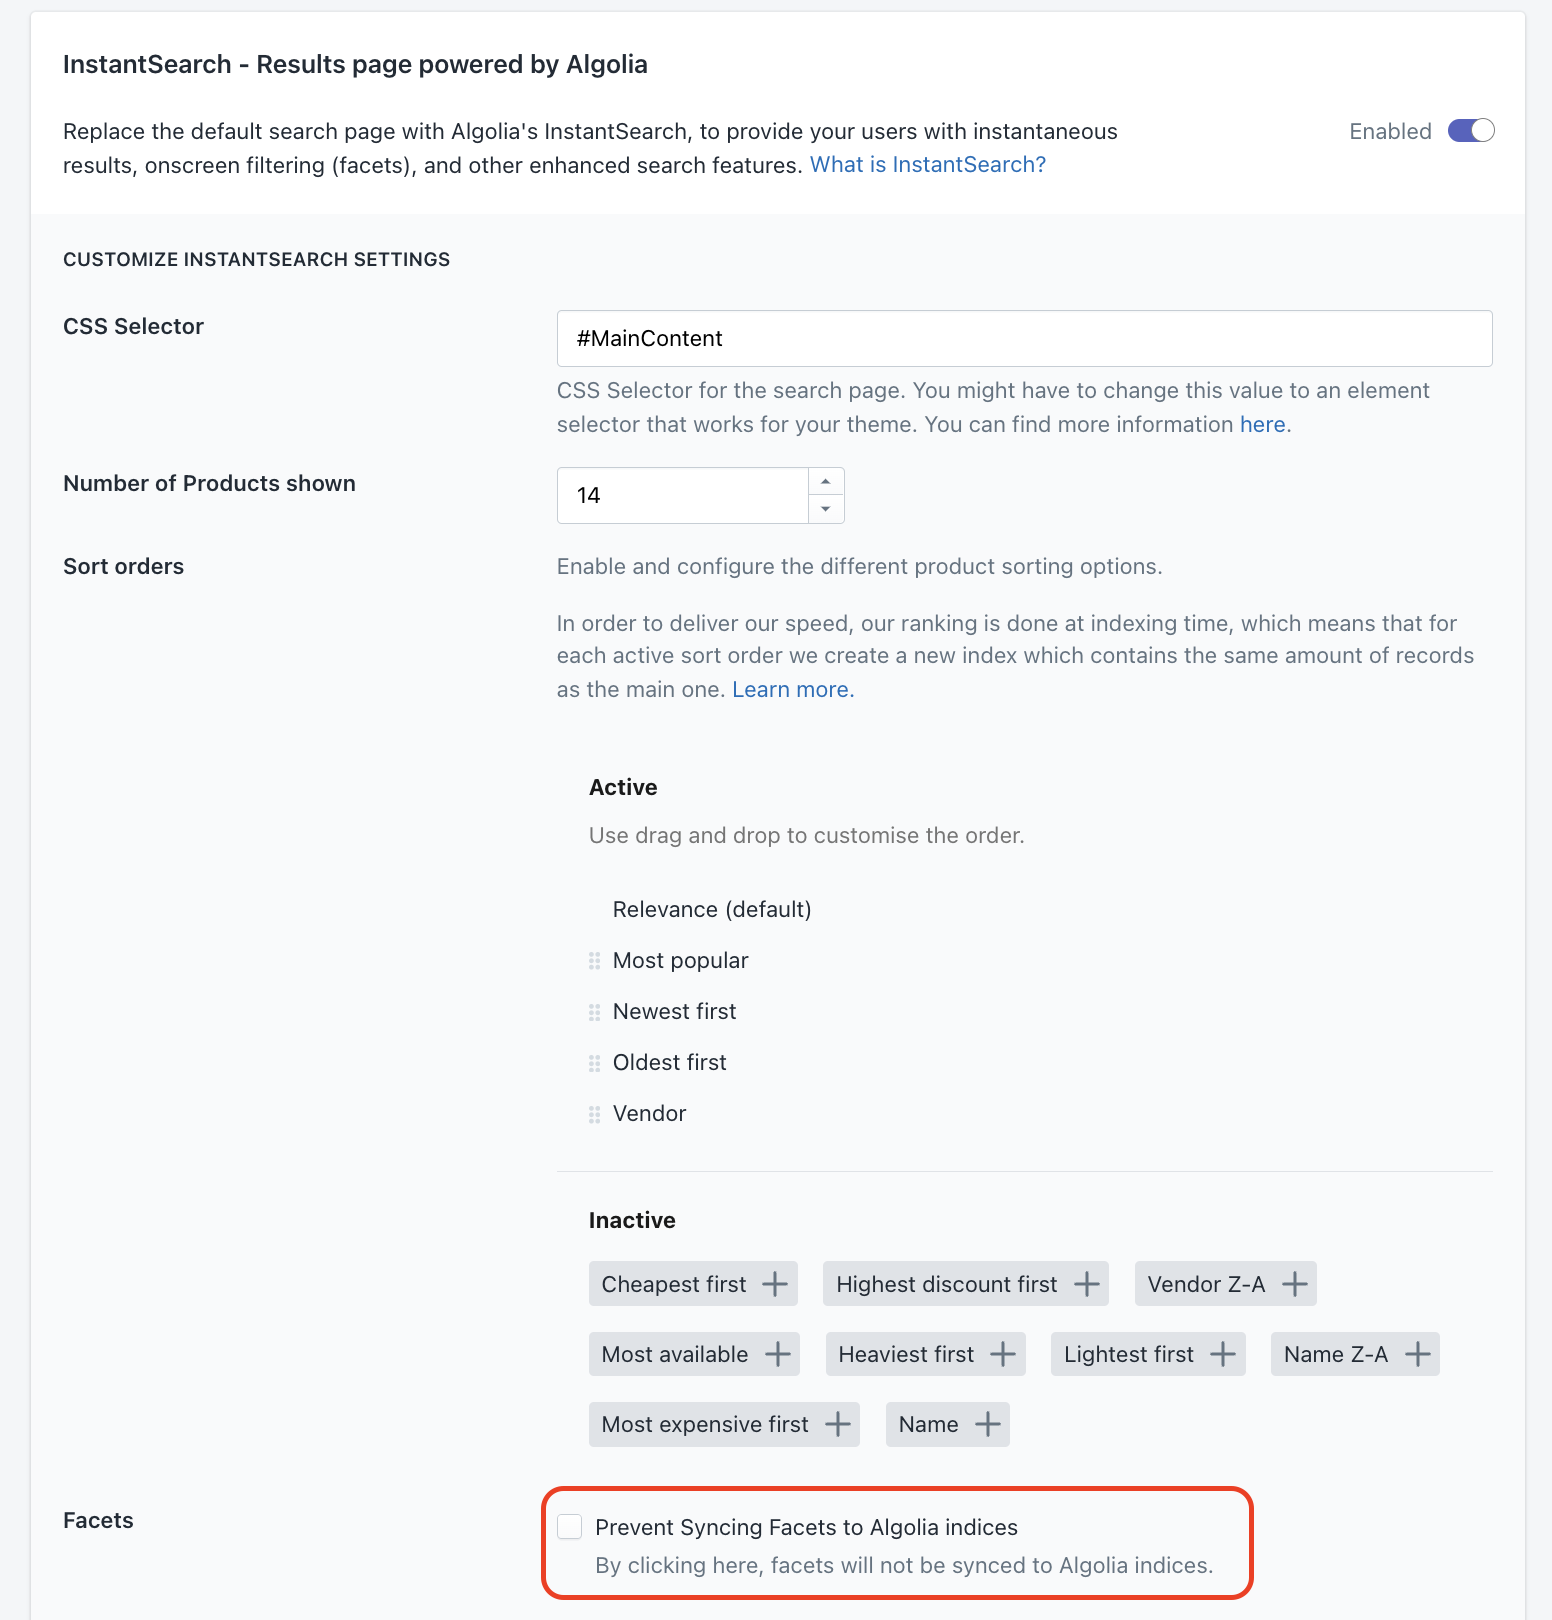Add the Most expensive first sort order
The width and height of the screenshot is (1552, 1620).
[x=838, y=1424]
